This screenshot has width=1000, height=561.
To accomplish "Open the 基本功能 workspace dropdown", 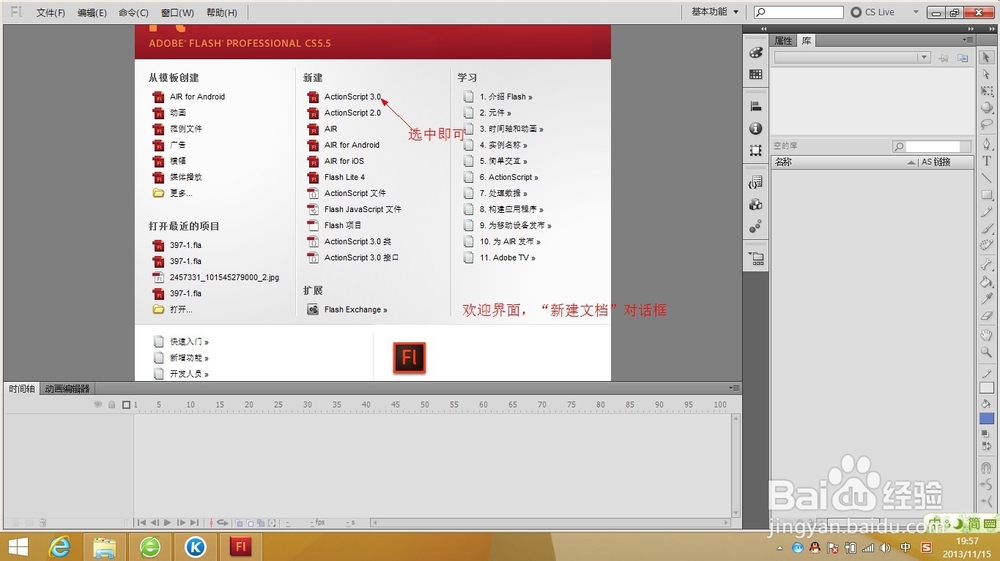I will tap(715, 11).
